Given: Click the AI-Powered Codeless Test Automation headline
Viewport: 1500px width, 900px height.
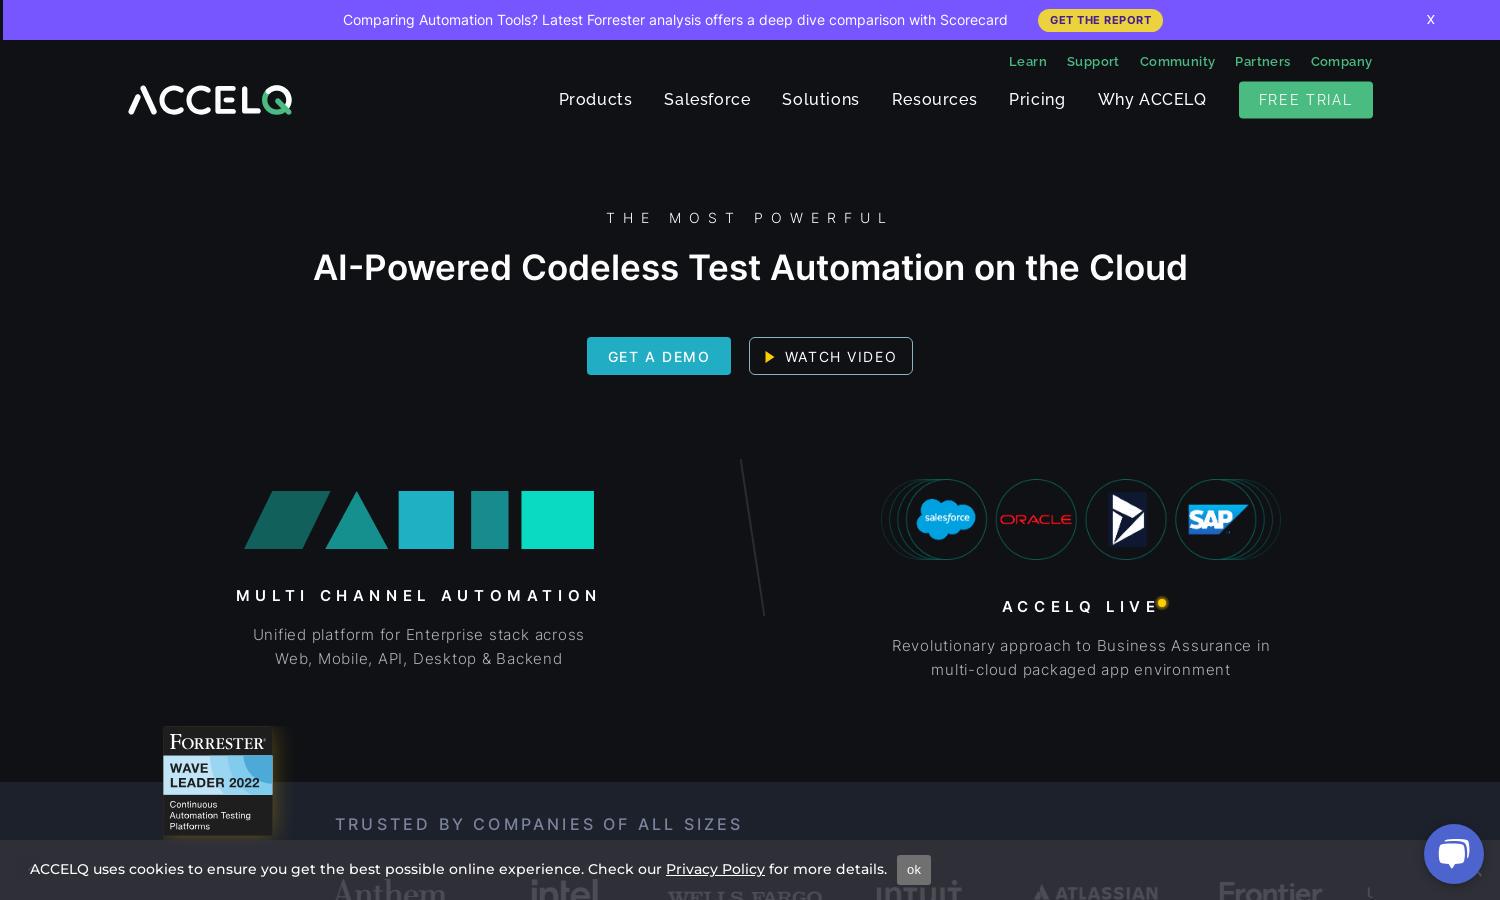Looking at the screenshot, I should 750,267.
